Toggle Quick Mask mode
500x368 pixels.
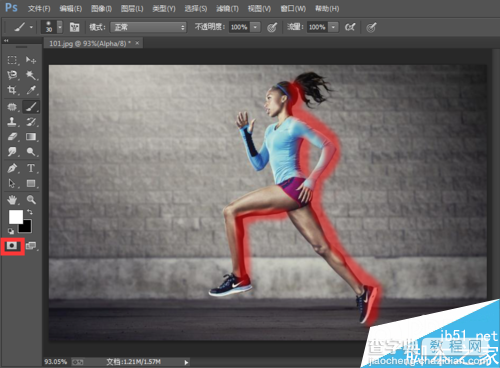pyautogui.click(x=12, y=246)
